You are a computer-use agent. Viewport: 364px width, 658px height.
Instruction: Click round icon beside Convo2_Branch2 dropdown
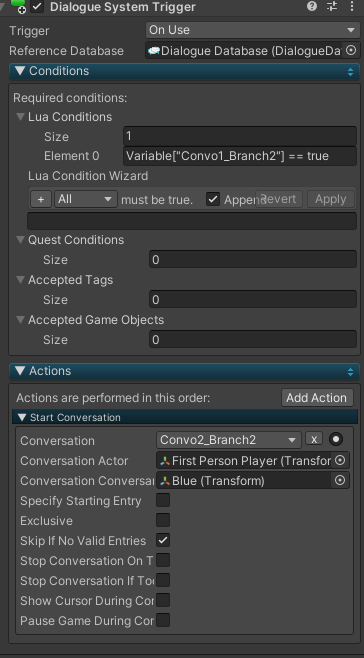click(x=336, y=439)
